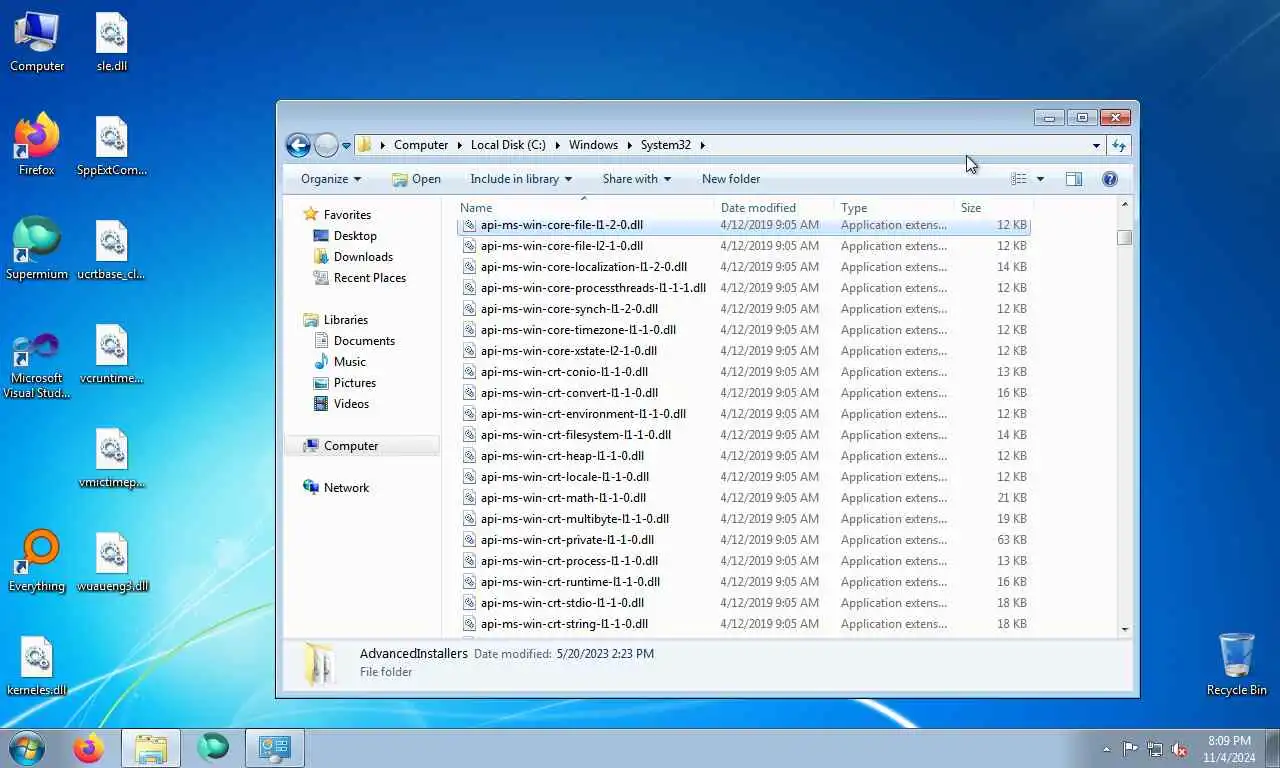Open the Documents library

[364, 341]
